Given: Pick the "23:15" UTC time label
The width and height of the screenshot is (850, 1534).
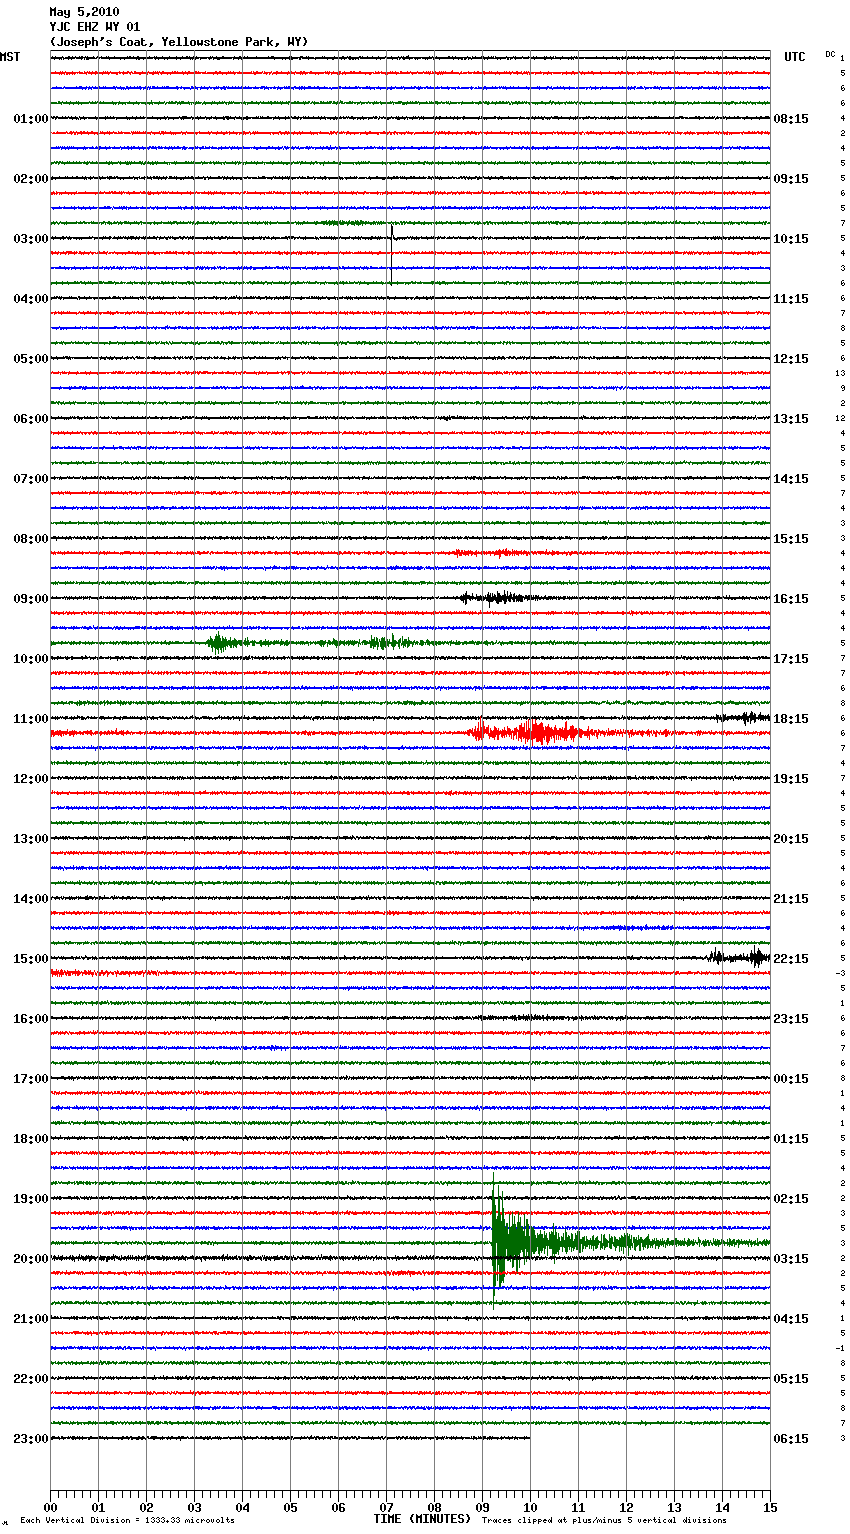Looking at the screenshot, I should click(x=791, y=1019).
